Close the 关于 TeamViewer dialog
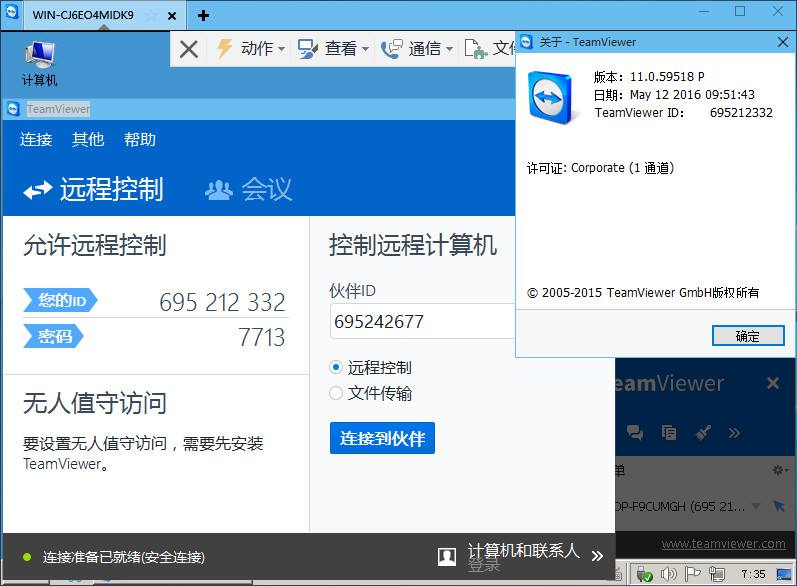 783,42
